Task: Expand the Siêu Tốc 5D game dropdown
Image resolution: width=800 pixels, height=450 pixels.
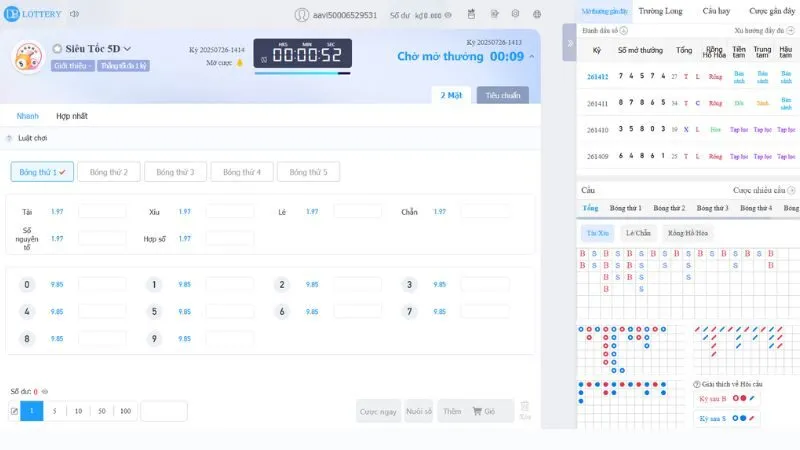Action: (x=127, y=49)
